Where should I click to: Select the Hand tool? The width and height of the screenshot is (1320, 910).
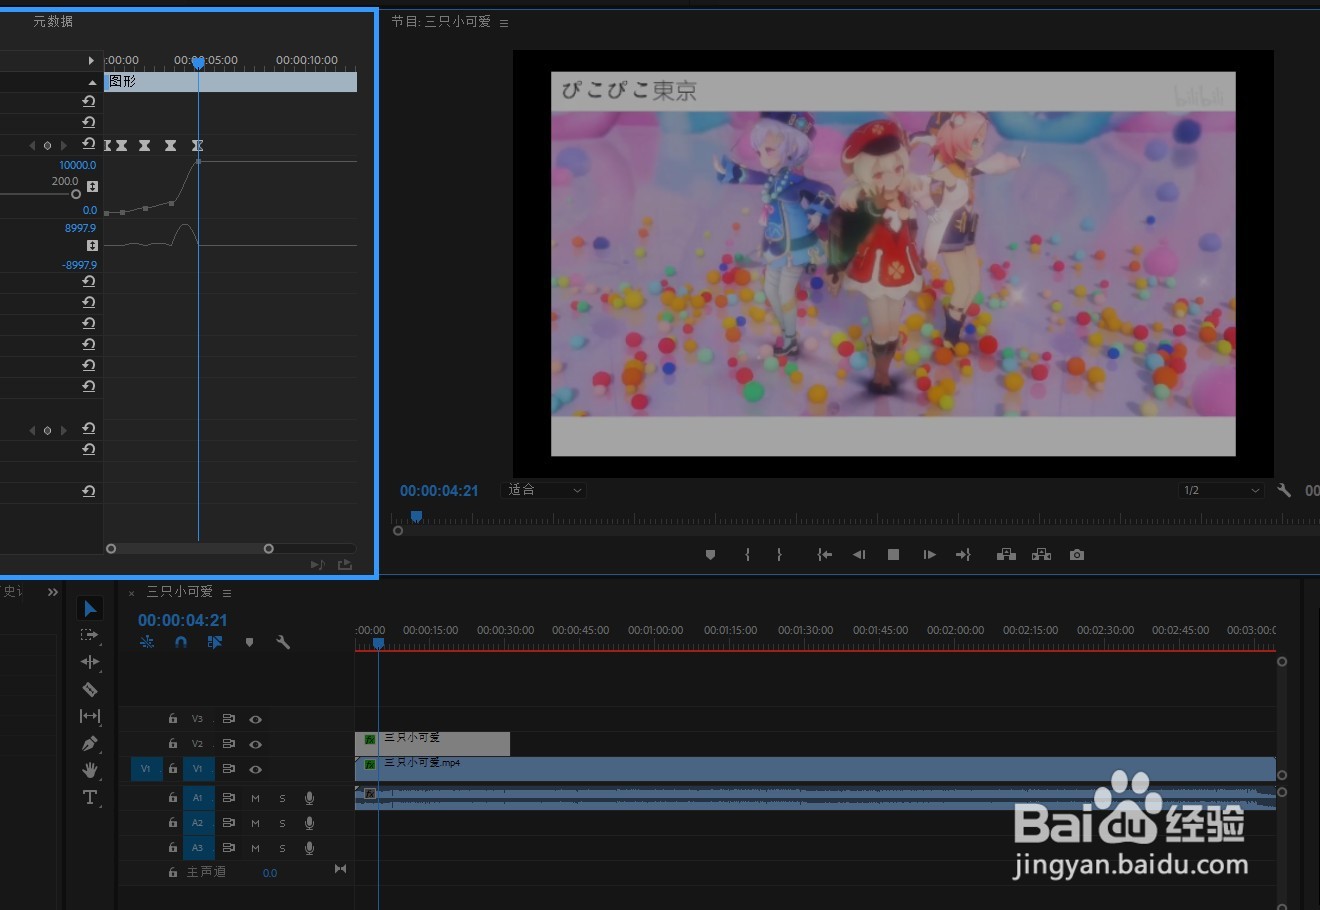pos(90,770)
